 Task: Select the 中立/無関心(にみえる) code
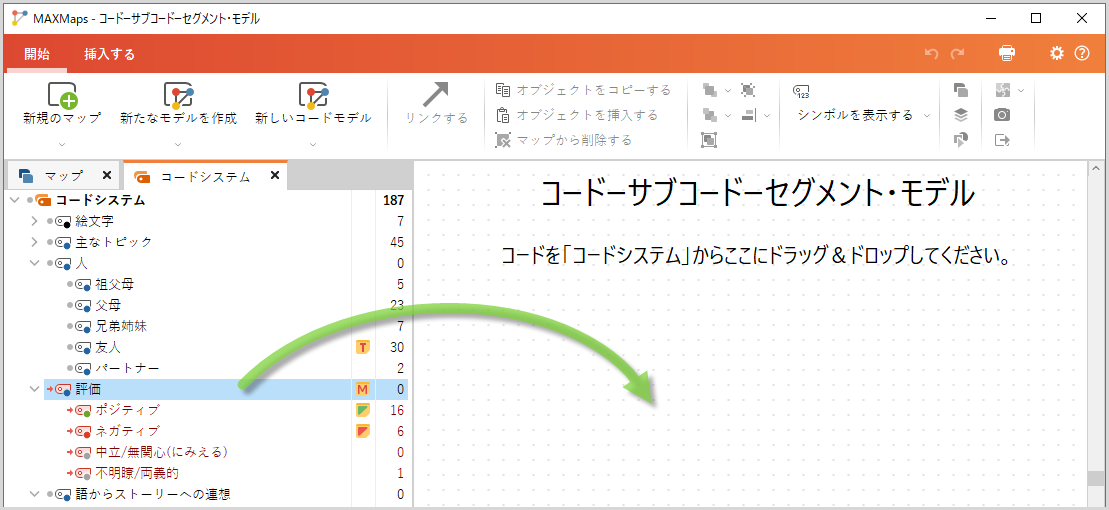click(x=161, y=452)
